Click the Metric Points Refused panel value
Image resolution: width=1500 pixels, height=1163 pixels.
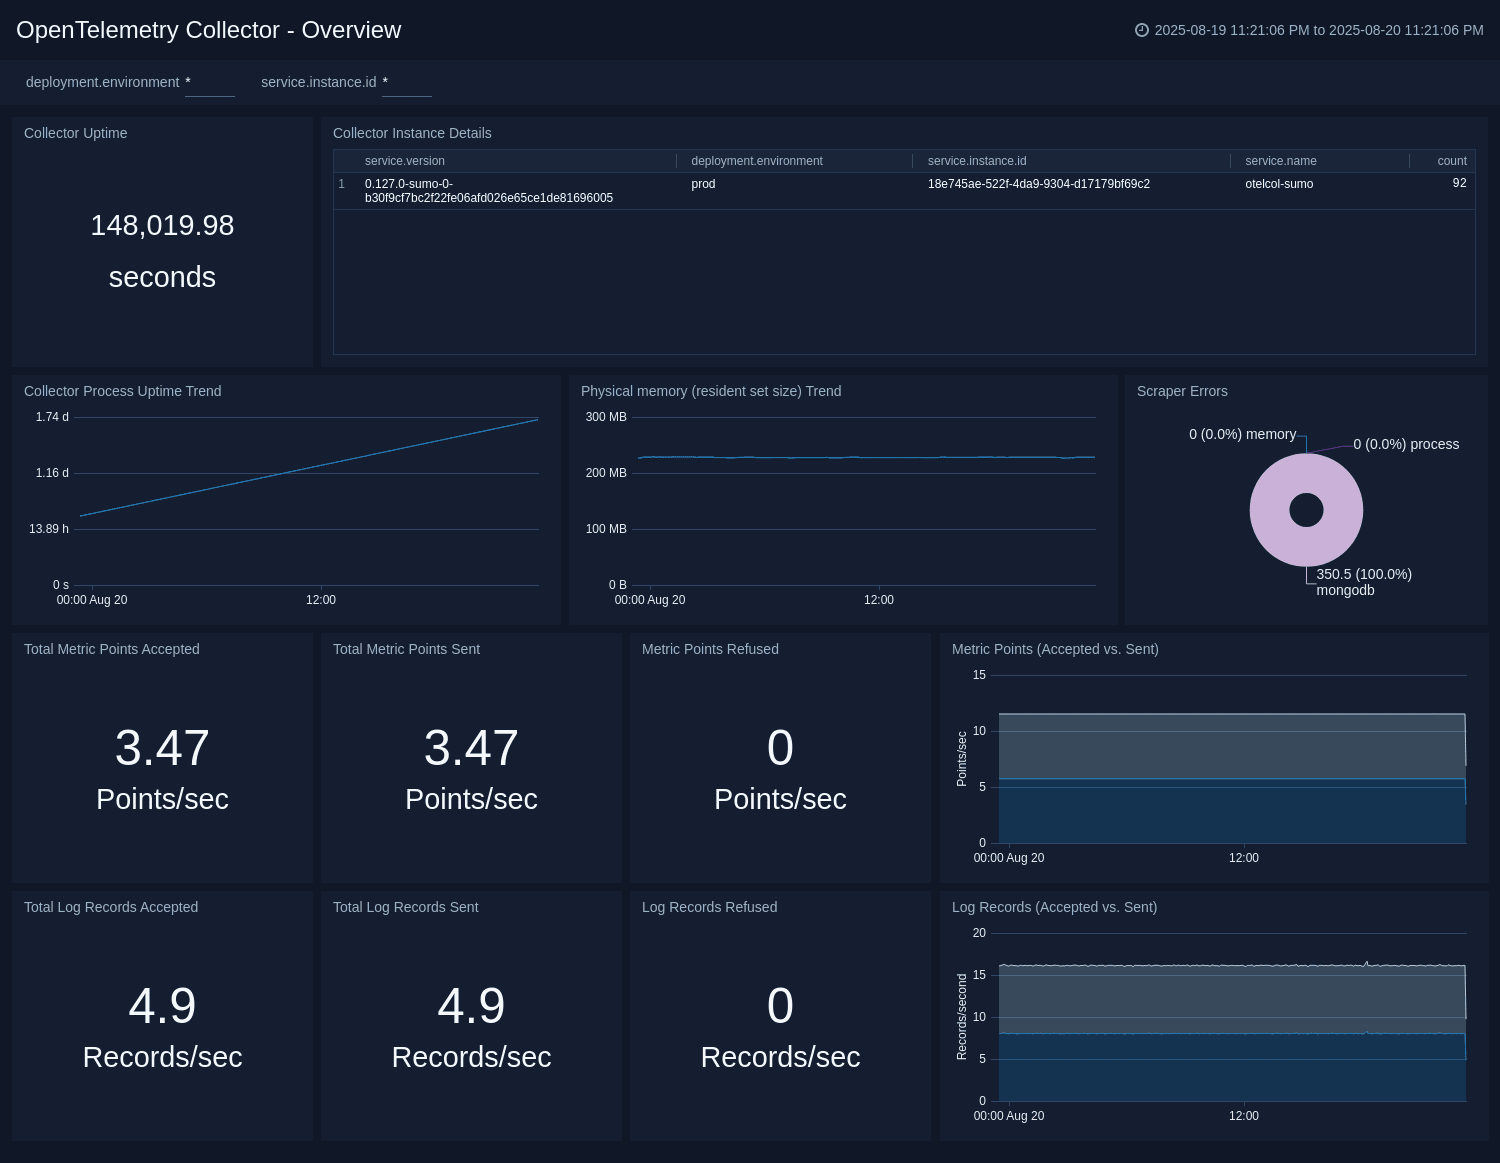[x=780, y=748]
